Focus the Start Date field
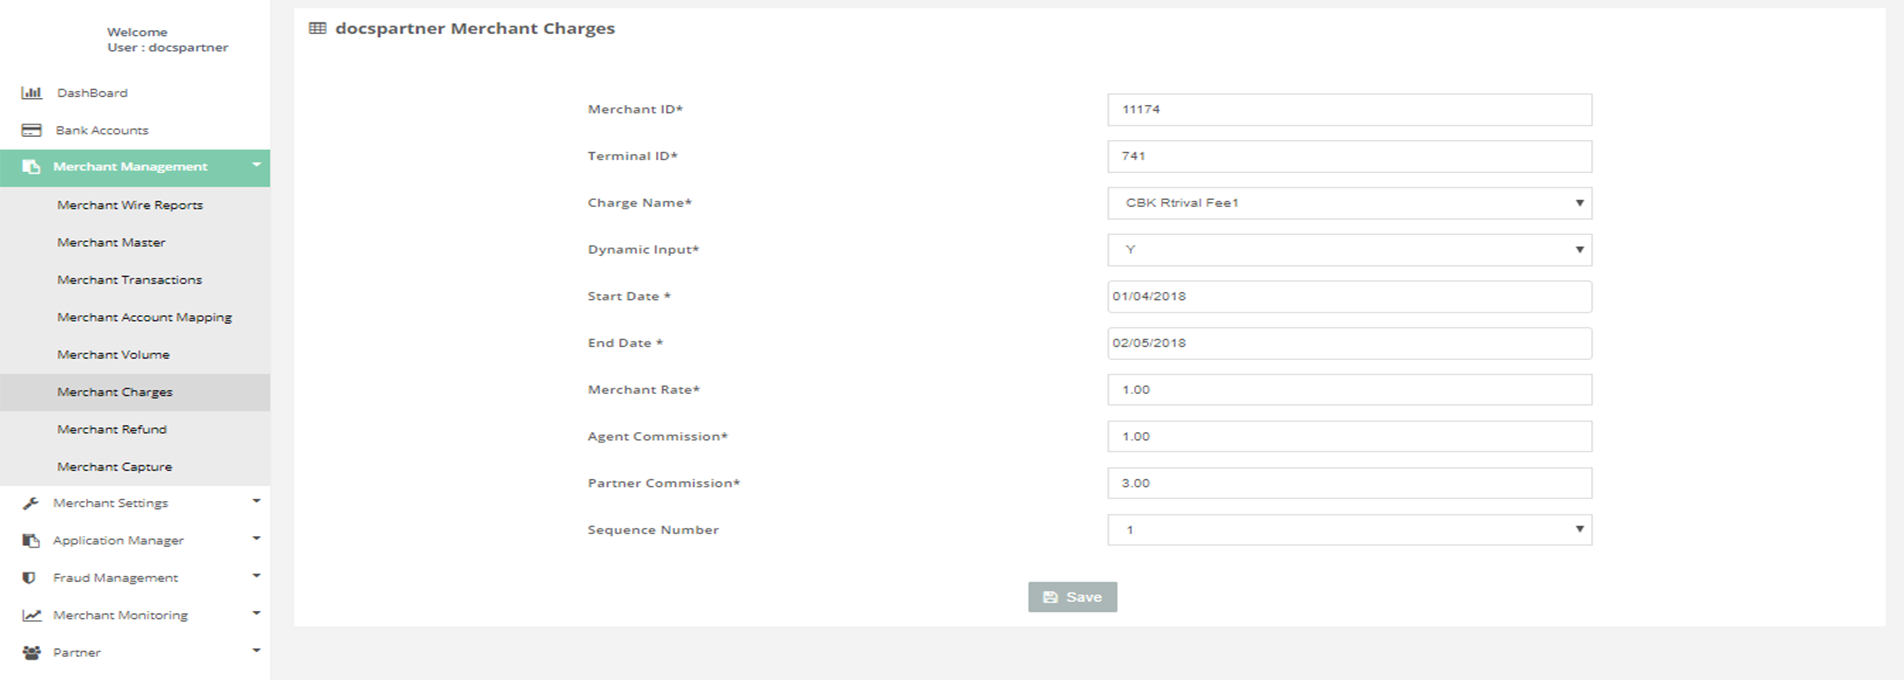 [1348, 297]
